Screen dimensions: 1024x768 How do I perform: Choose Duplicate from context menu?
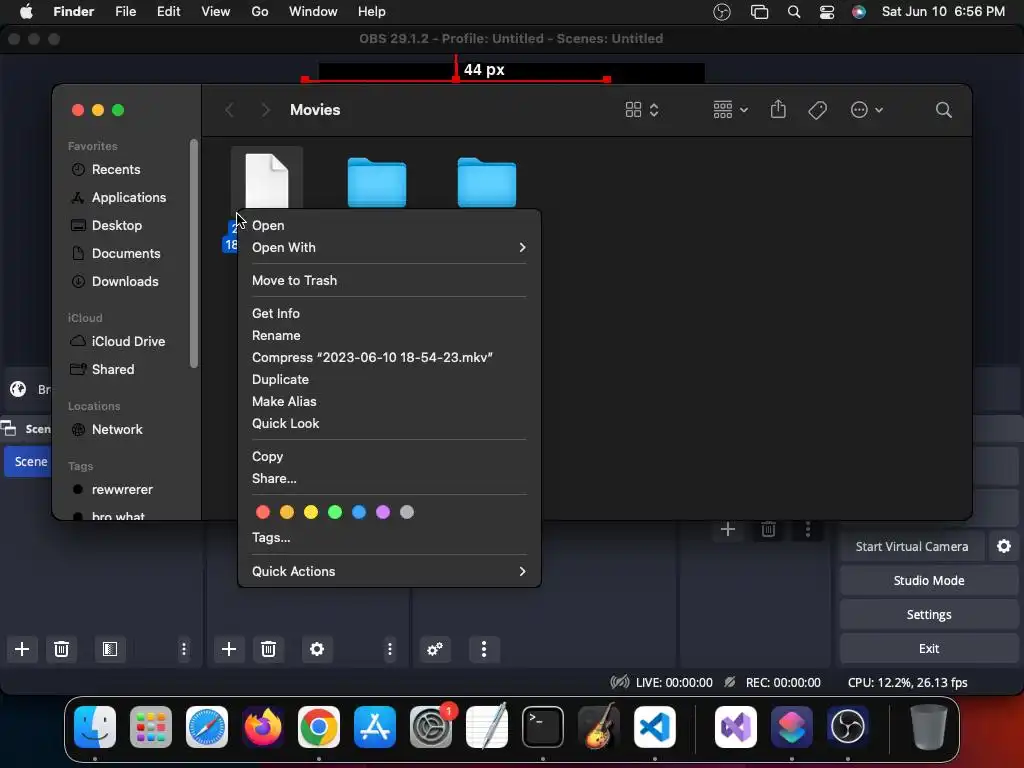(x=389, y=379)
